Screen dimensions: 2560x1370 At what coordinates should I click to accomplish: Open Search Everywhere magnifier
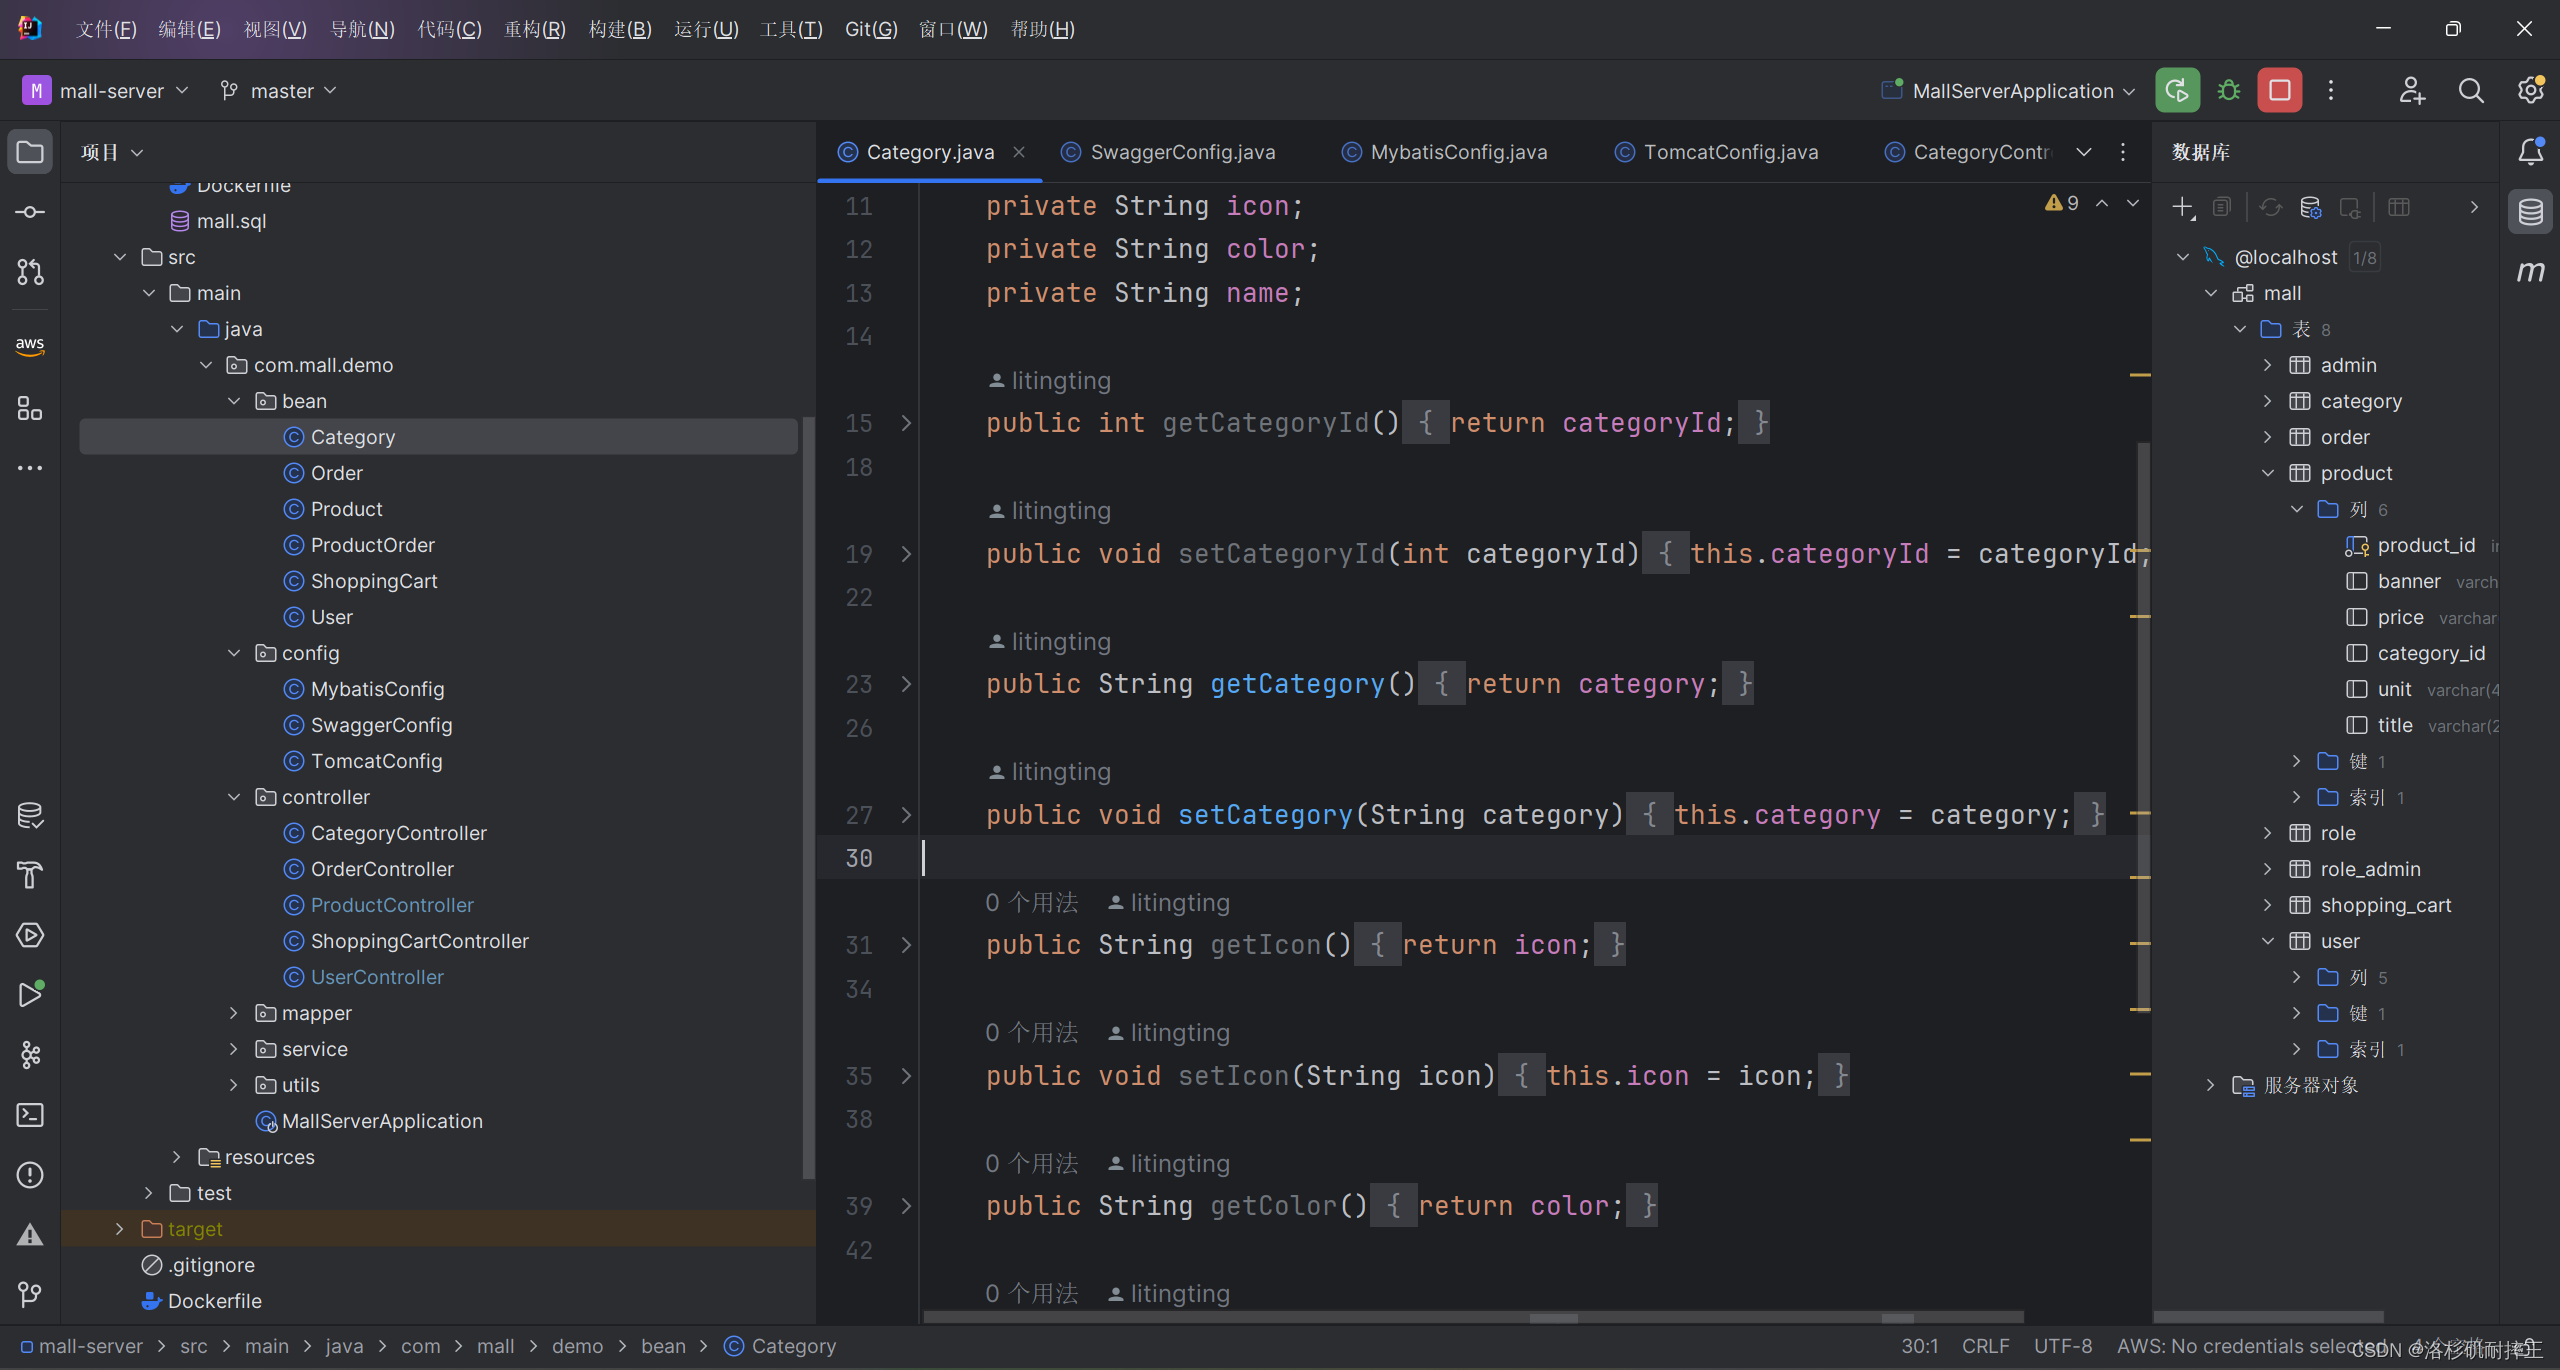(2471, 91)
